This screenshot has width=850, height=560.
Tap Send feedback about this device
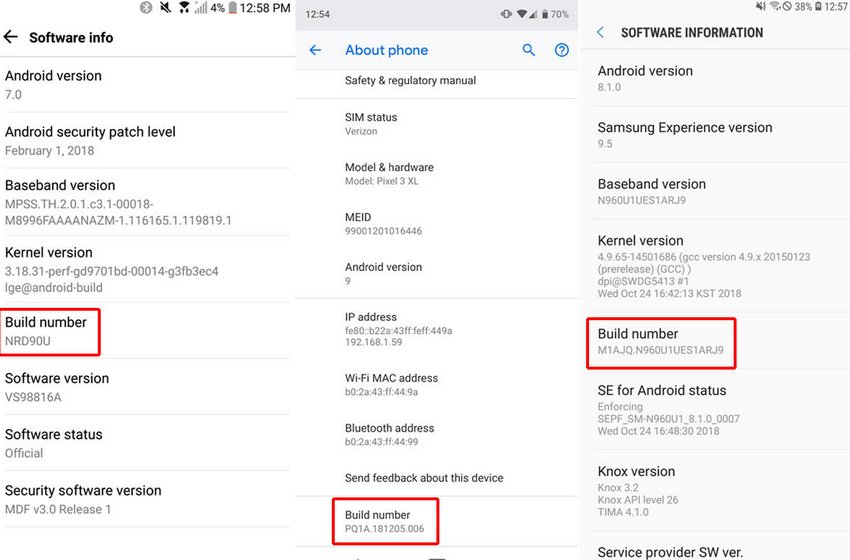424,478
